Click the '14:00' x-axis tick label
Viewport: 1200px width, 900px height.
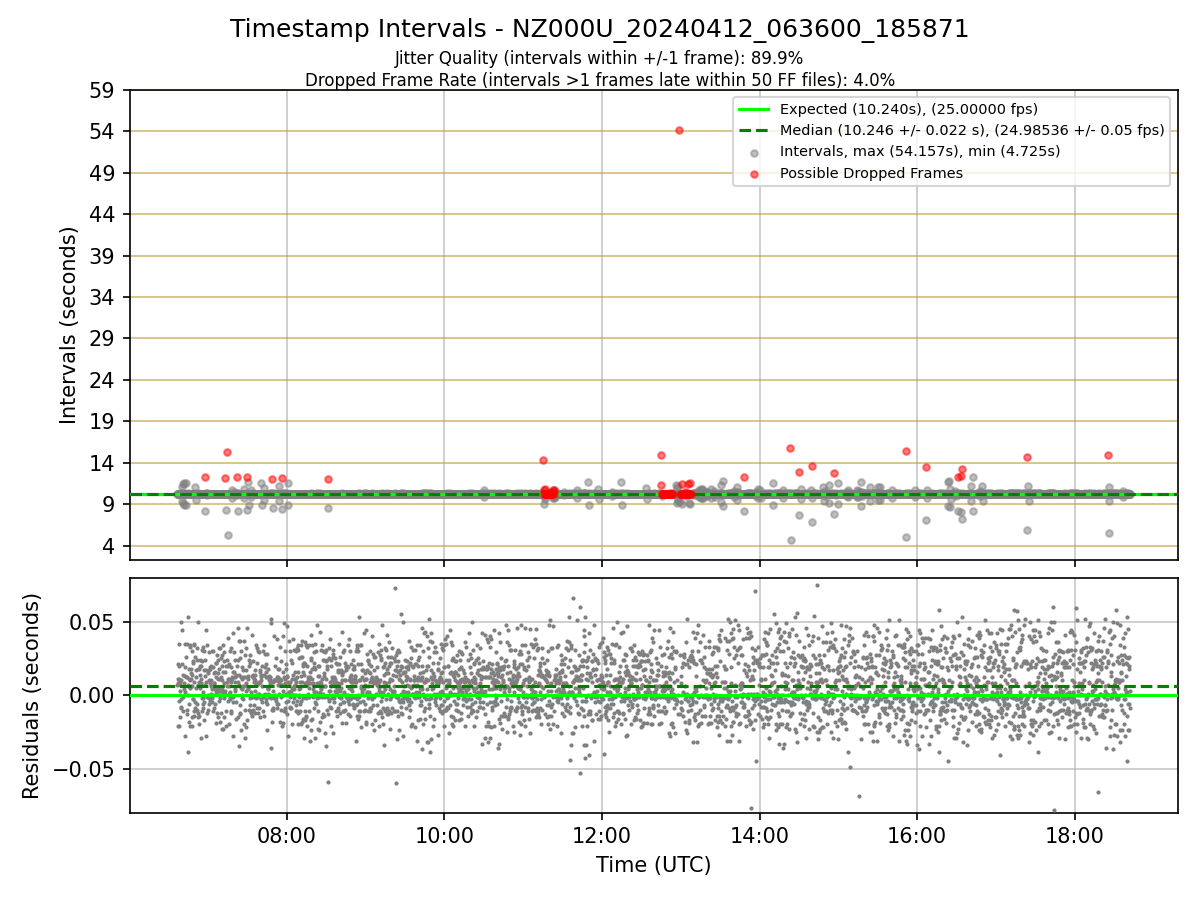tap(760, 834)
